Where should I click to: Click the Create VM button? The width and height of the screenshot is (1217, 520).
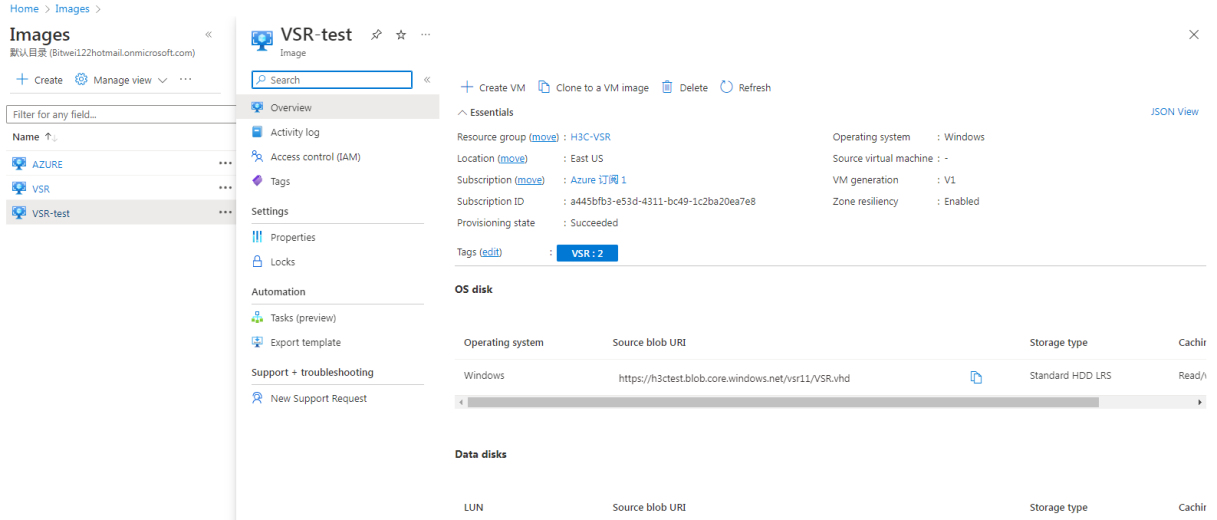point(493,87)
